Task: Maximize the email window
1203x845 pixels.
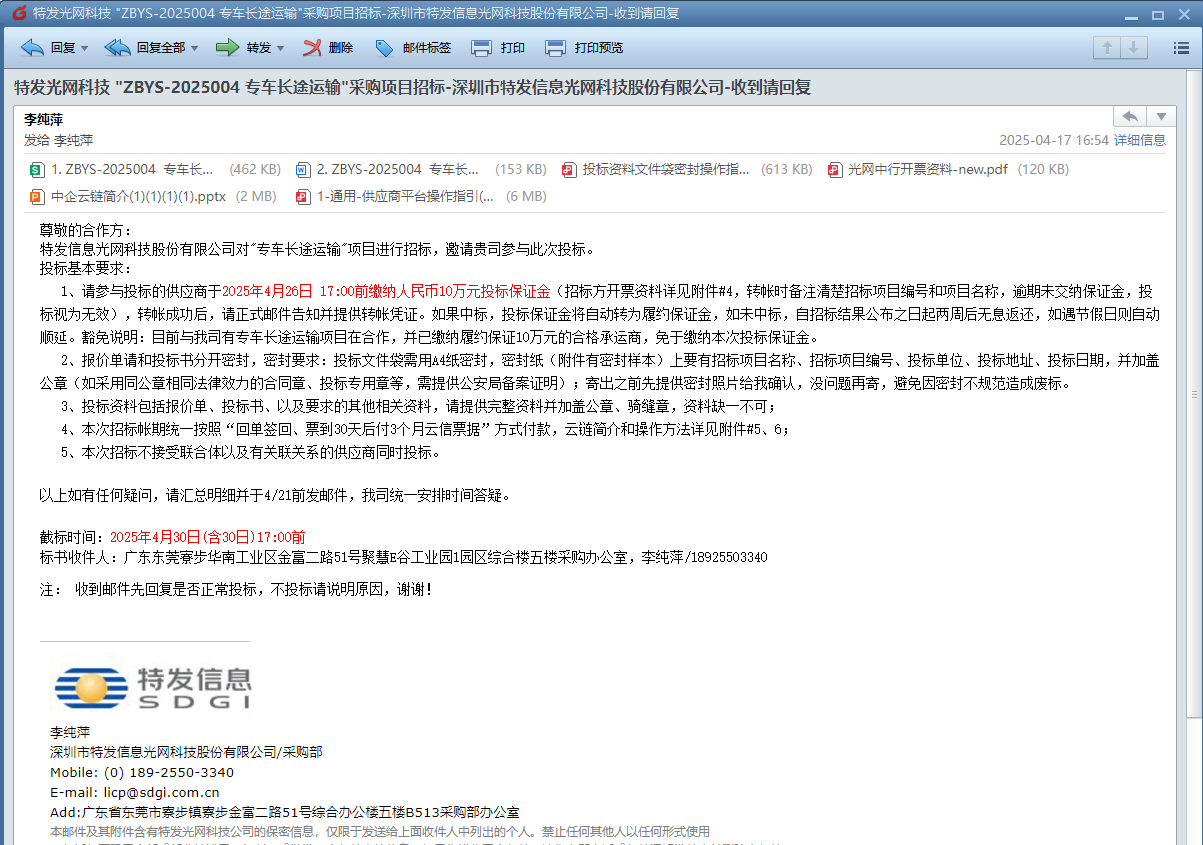Action: pyautogui.click(x=1157, y=13)
